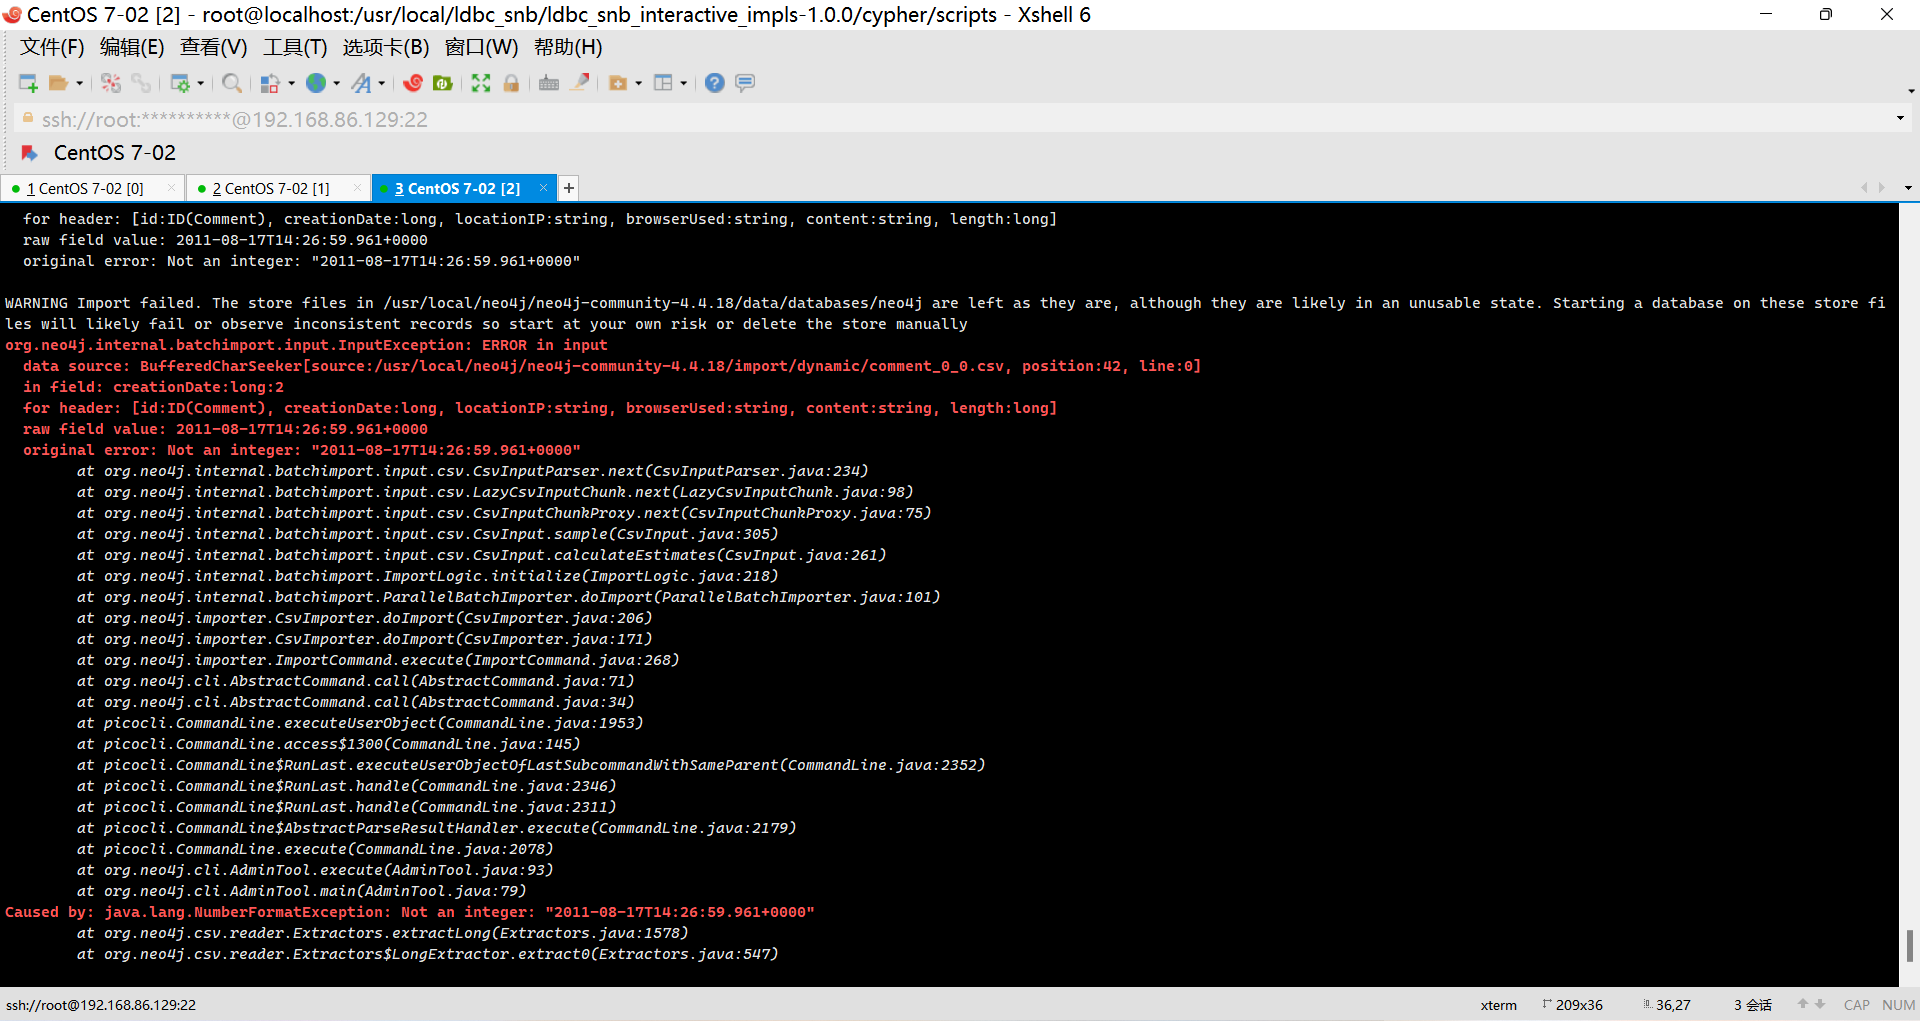
Task: Expand the Properties dropdown arrow
Action: pyautogui.click(x=201, y=83)
